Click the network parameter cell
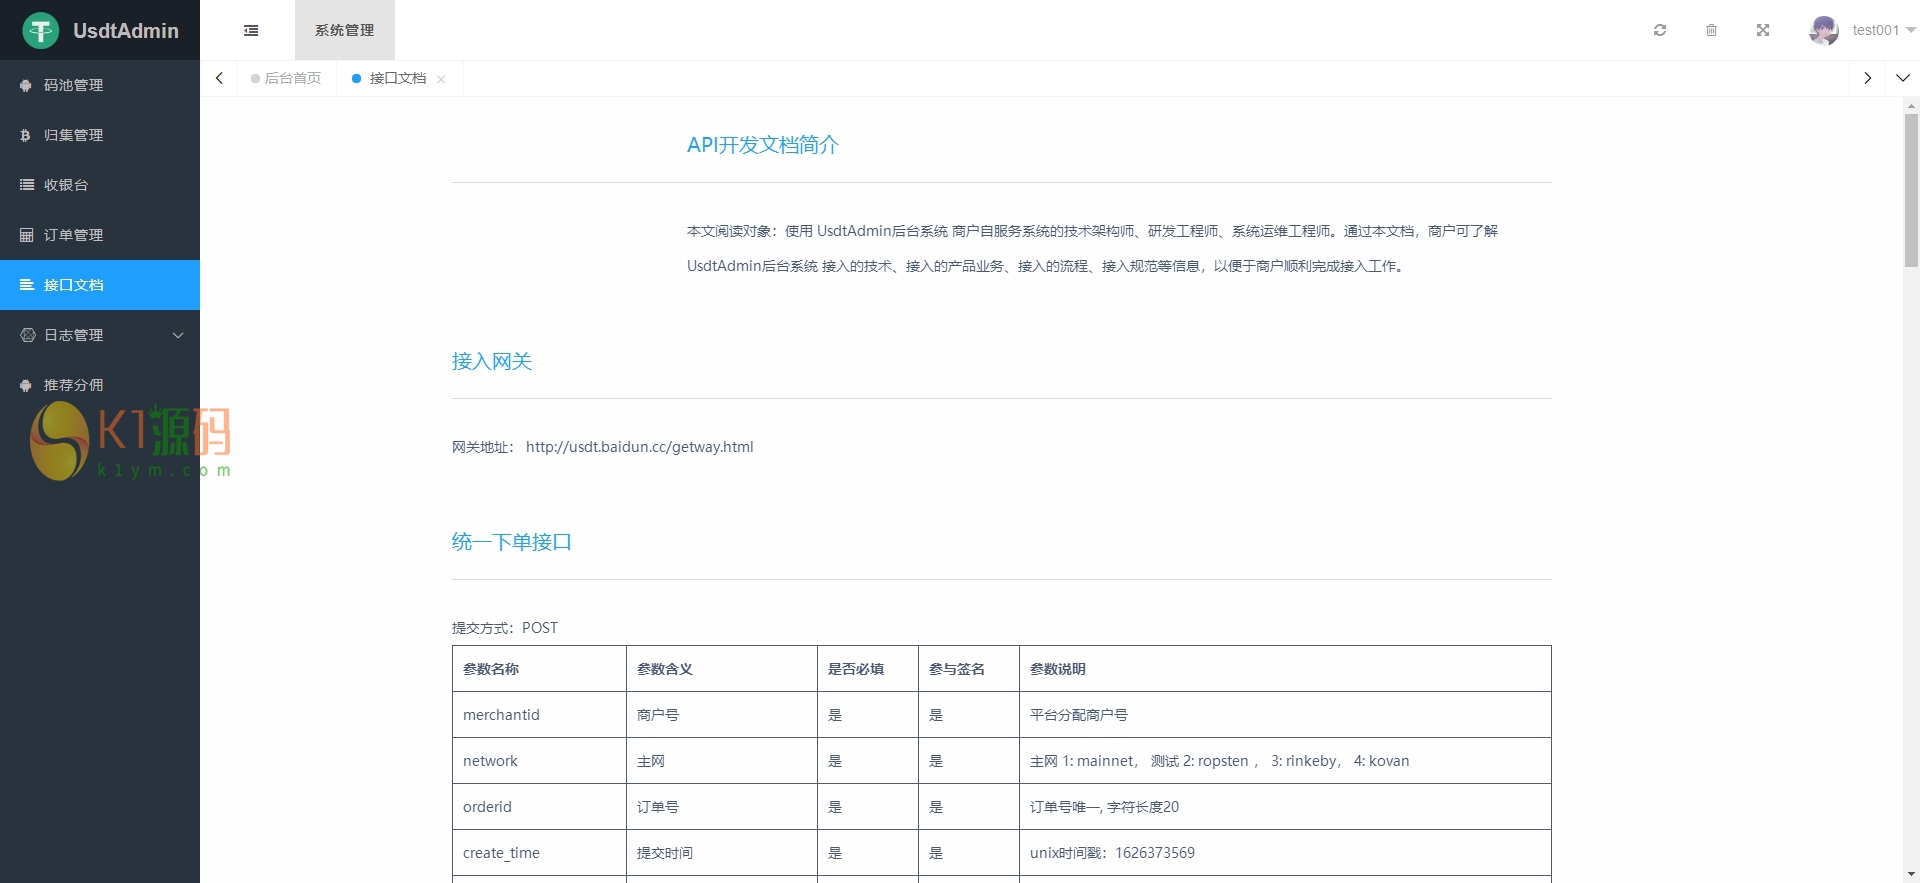 pos(539,761)
